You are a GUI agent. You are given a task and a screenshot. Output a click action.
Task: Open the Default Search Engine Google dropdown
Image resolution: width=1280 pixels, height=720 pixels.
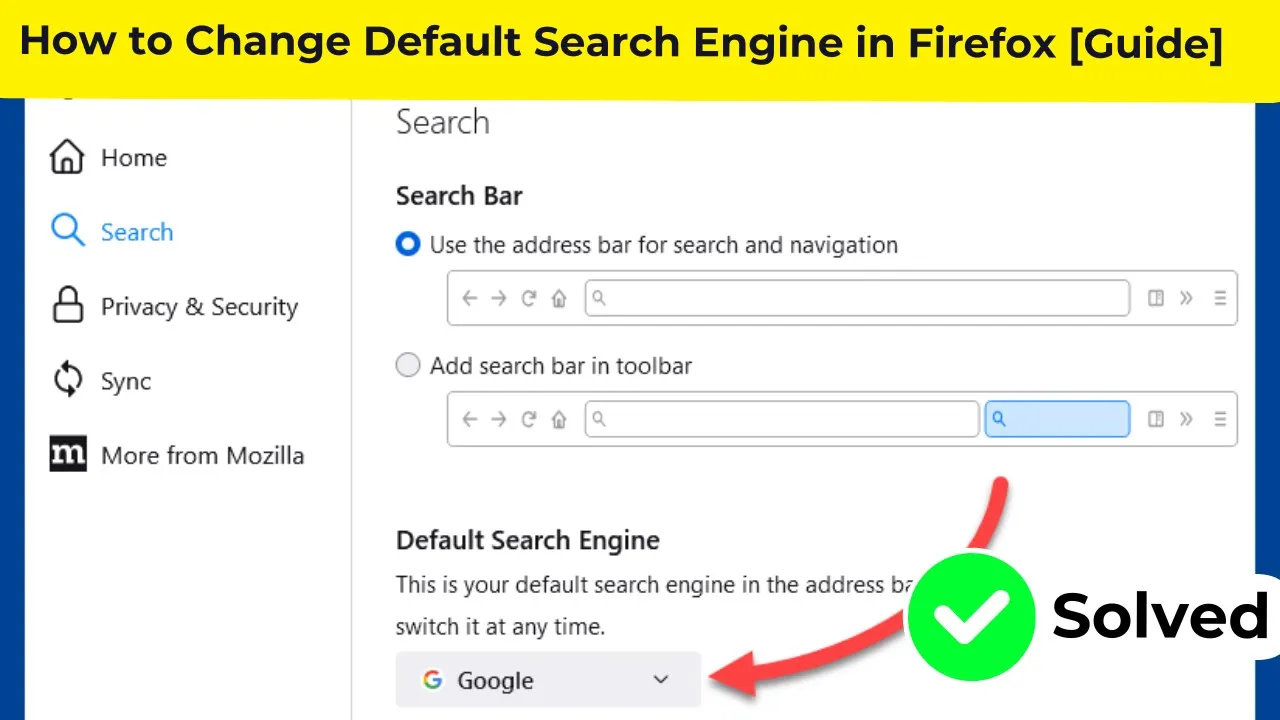(x=548, y=680)
